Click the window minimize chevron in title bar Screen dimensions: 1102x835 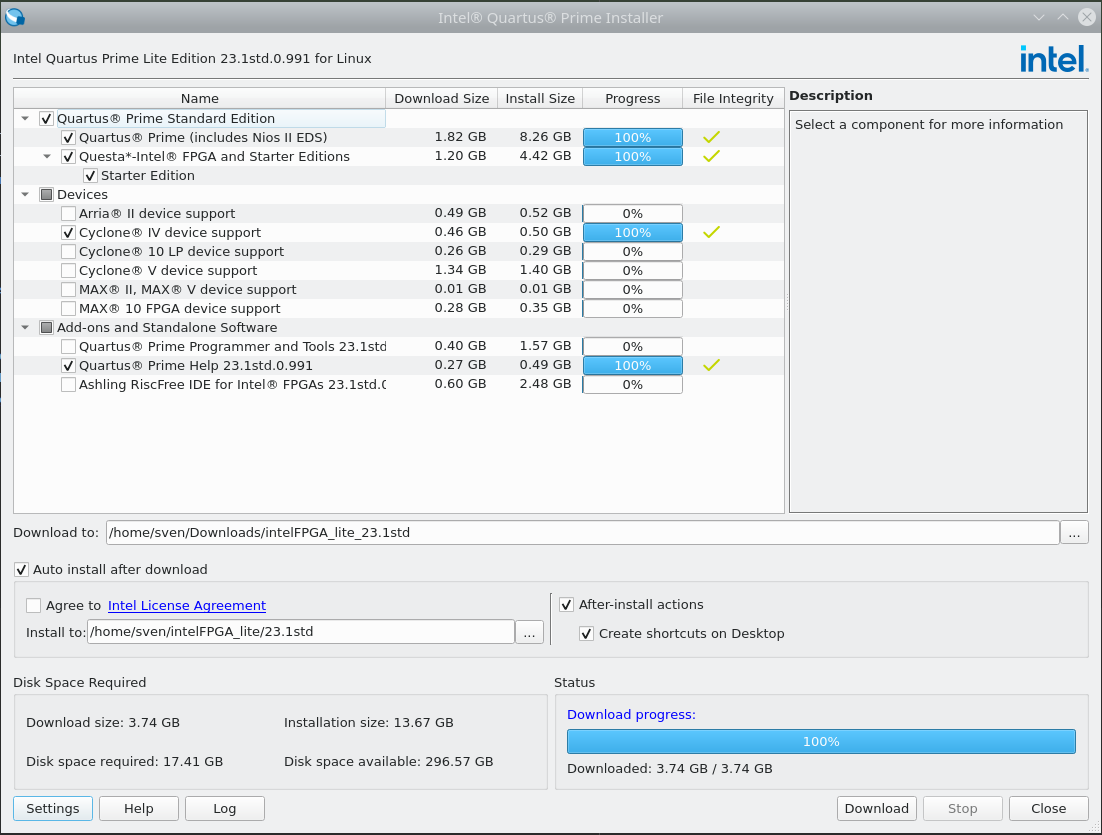[1039, 18]
